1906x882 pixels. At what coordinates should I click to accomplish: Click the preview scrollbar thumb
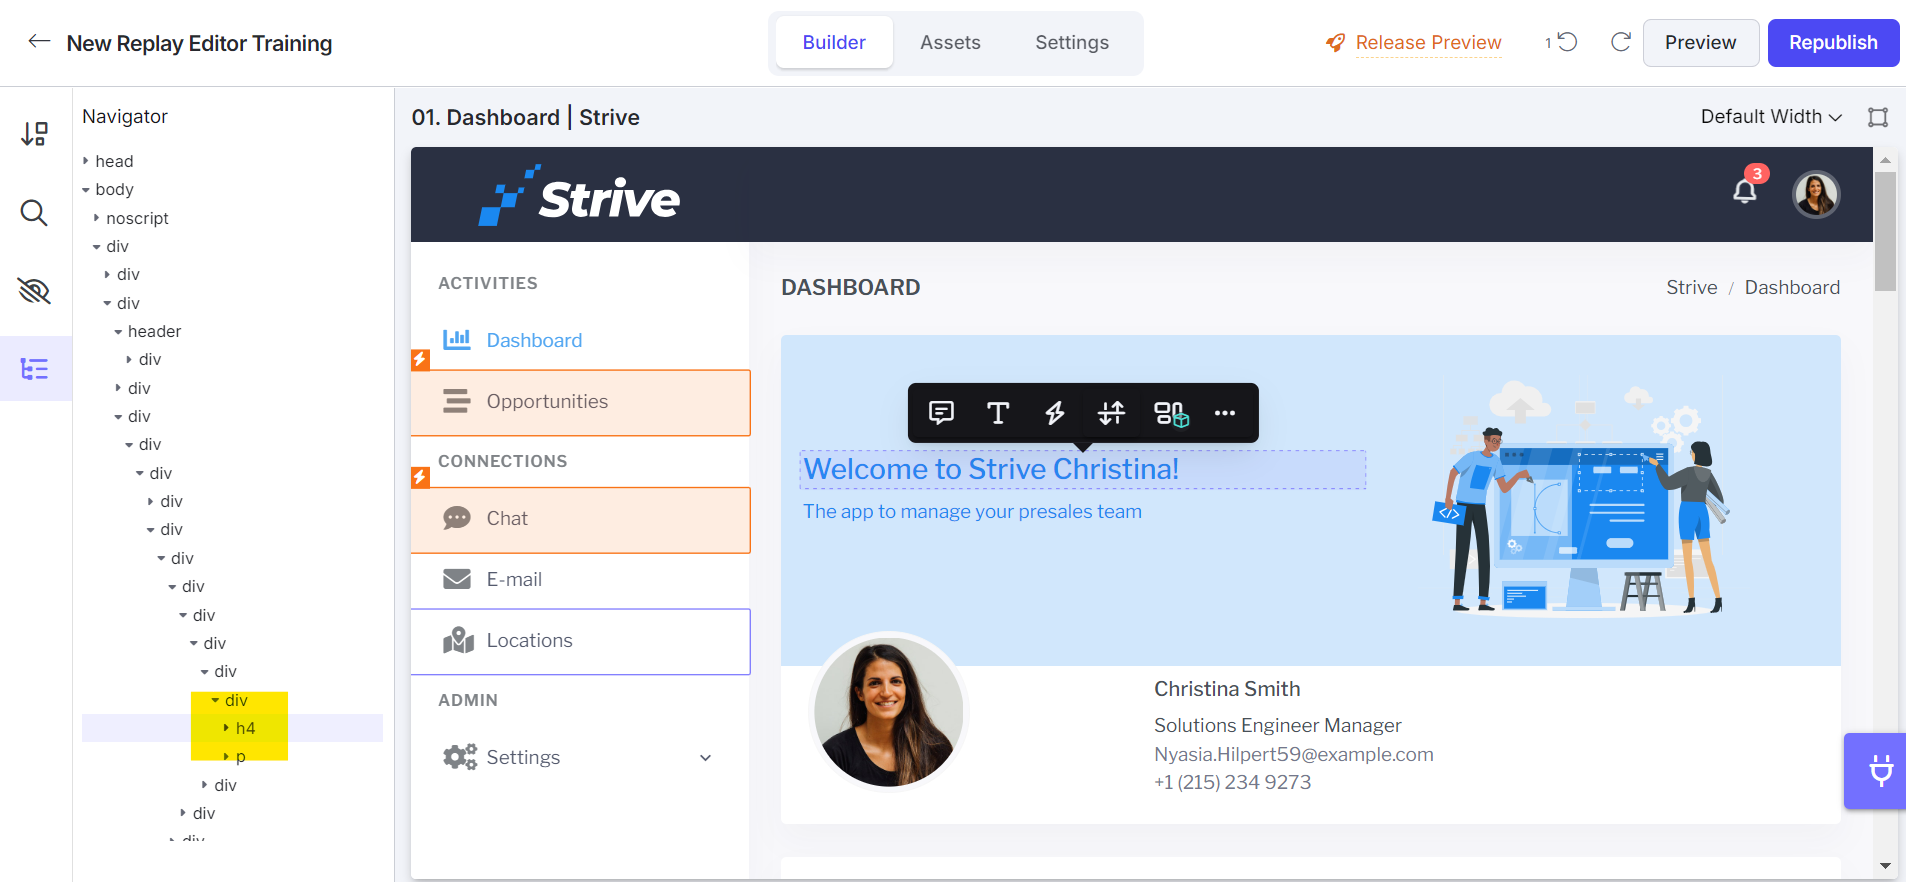[1885, 231]
